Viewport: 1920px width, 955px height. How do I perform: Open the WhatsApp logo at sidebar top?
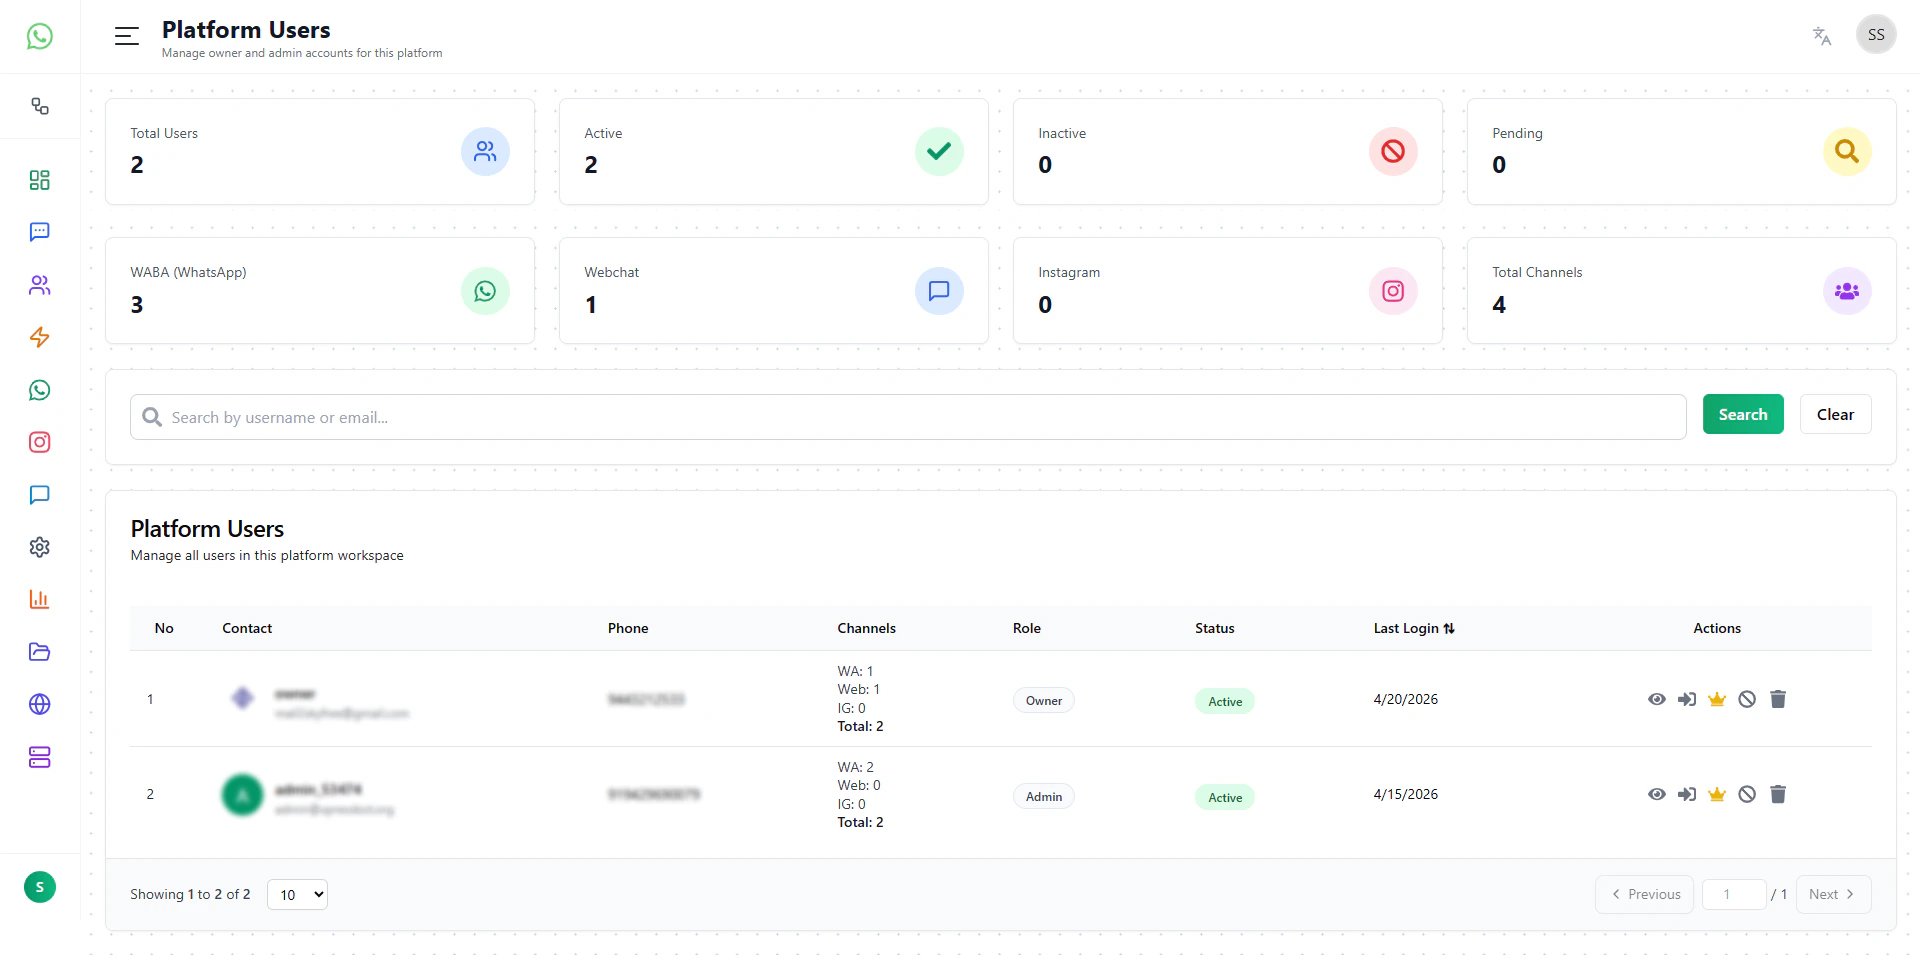[x=40, y=36]
